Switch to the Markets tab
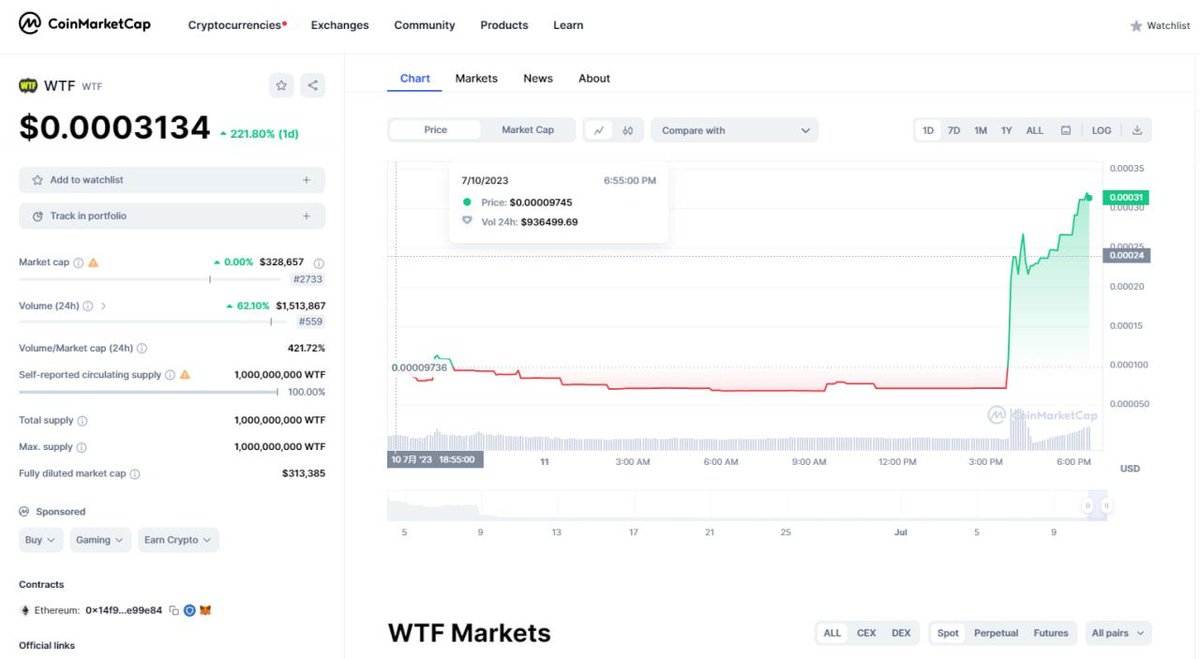 pos(476,78)
